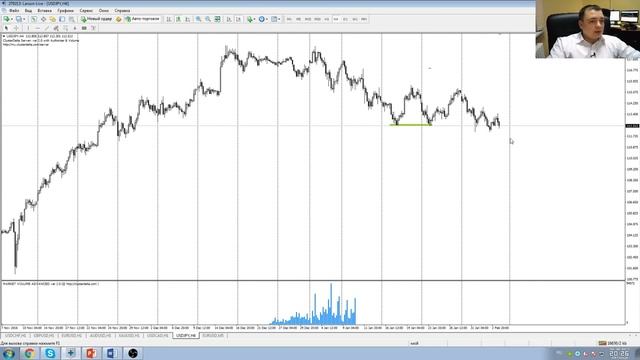Switch to the USDCHF,H1 chart tab
Viewport: 640px width, 360px height.
tap(16, 336)
